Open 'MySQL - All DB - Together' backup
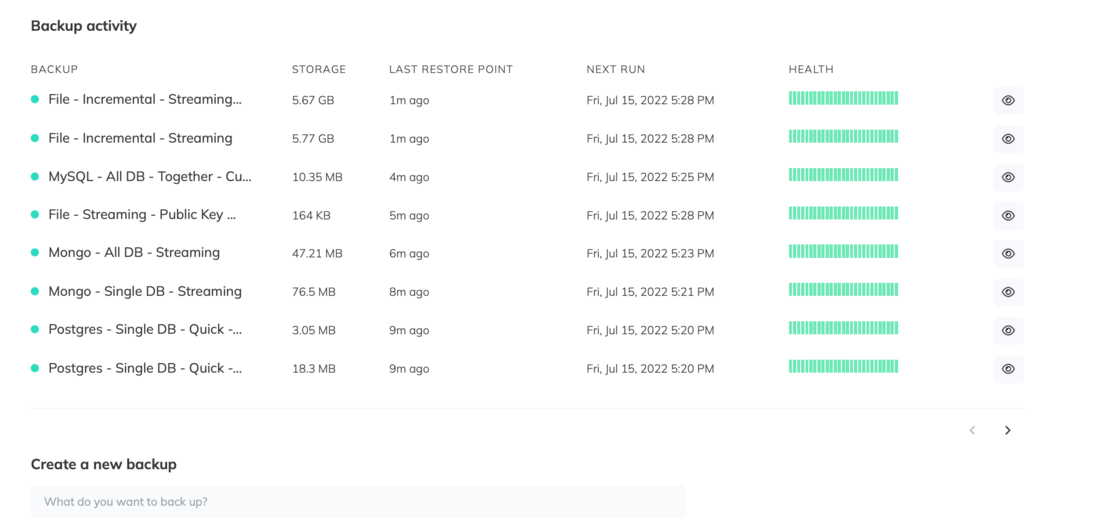1120x523 pixels. [150, 176]
